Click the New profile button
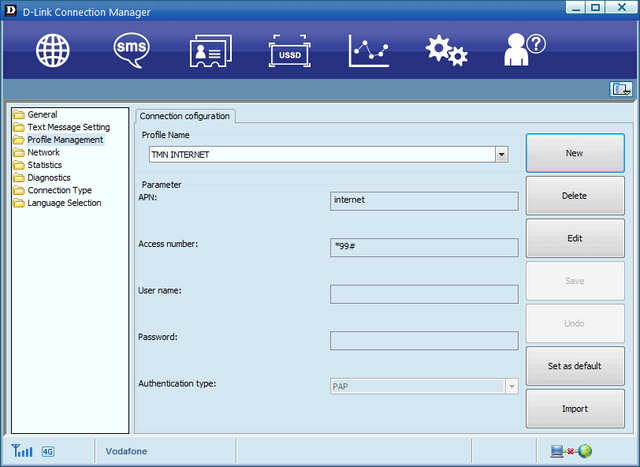 click(x=574, y=153)
